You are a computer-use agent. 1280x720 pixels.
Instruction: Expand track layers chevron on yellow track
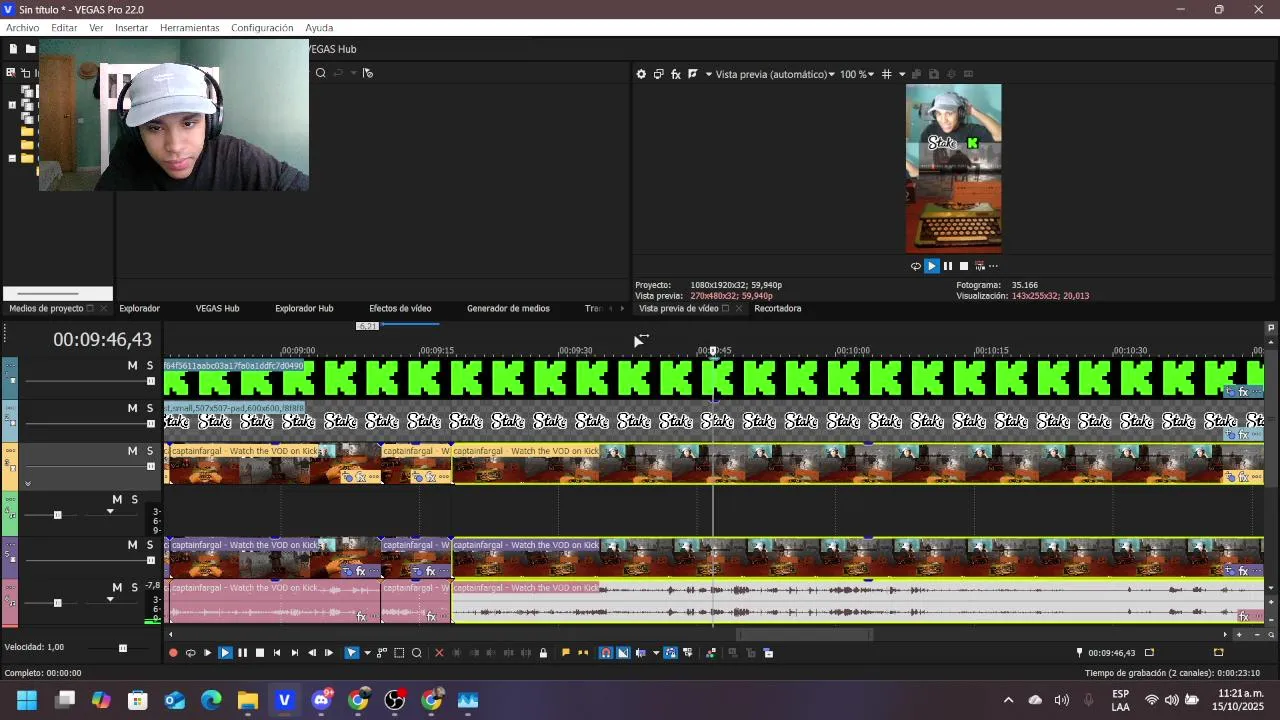[x=27, y=484]
